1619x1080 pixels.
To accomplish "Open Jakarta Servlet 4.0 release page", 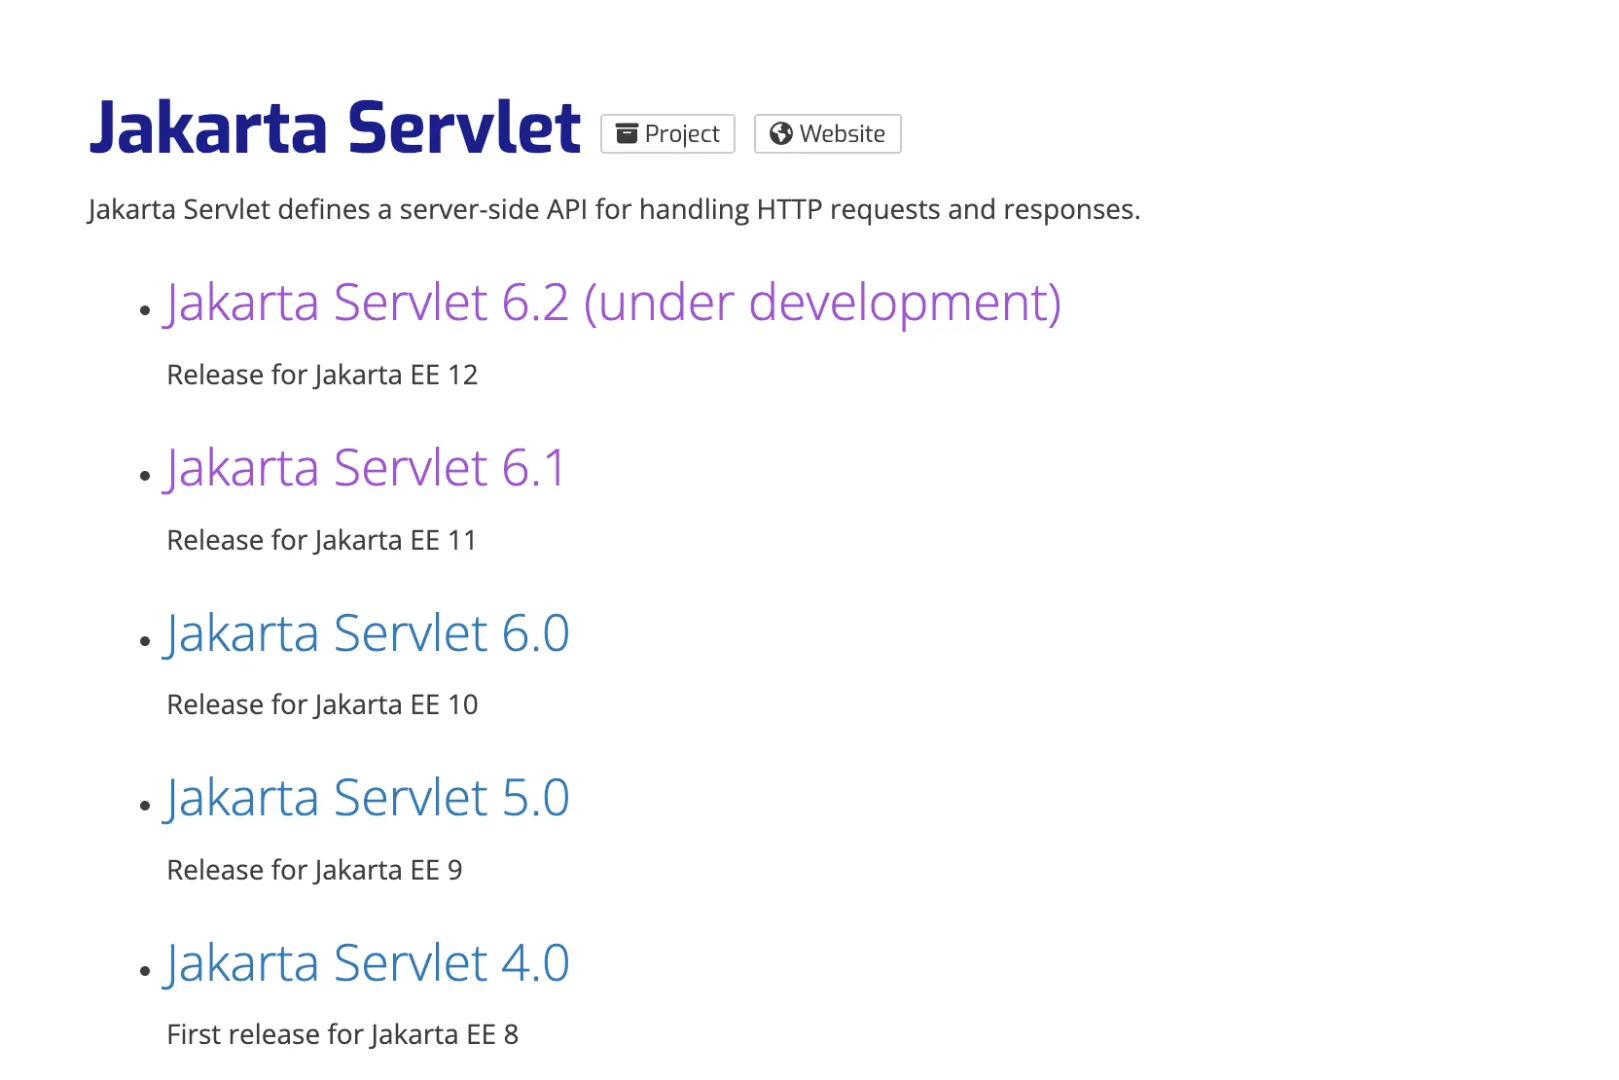I will tap(368, 962).
